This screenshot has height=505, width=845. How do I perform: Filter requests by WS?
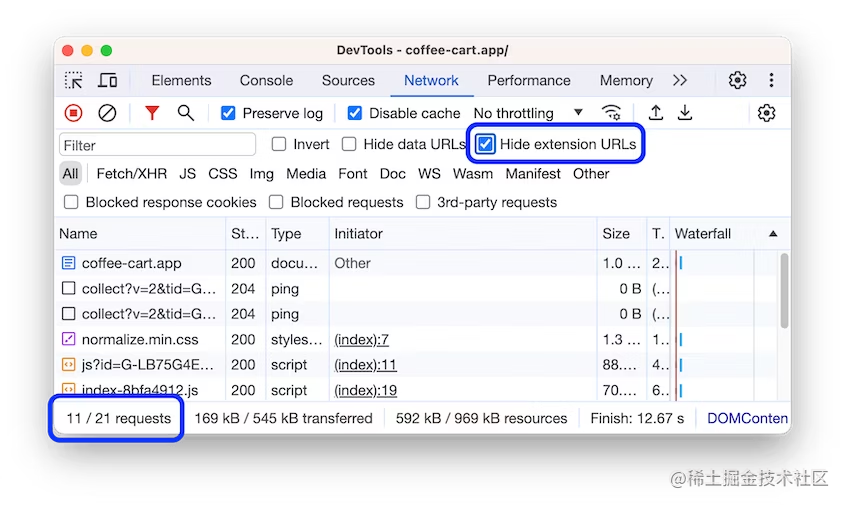coord(429,174)
